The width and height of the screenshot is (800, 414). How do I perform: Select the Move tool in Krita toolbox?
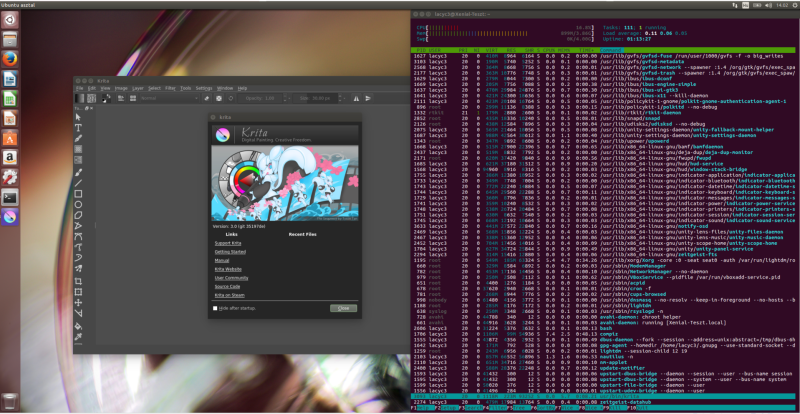coord(79,303)
